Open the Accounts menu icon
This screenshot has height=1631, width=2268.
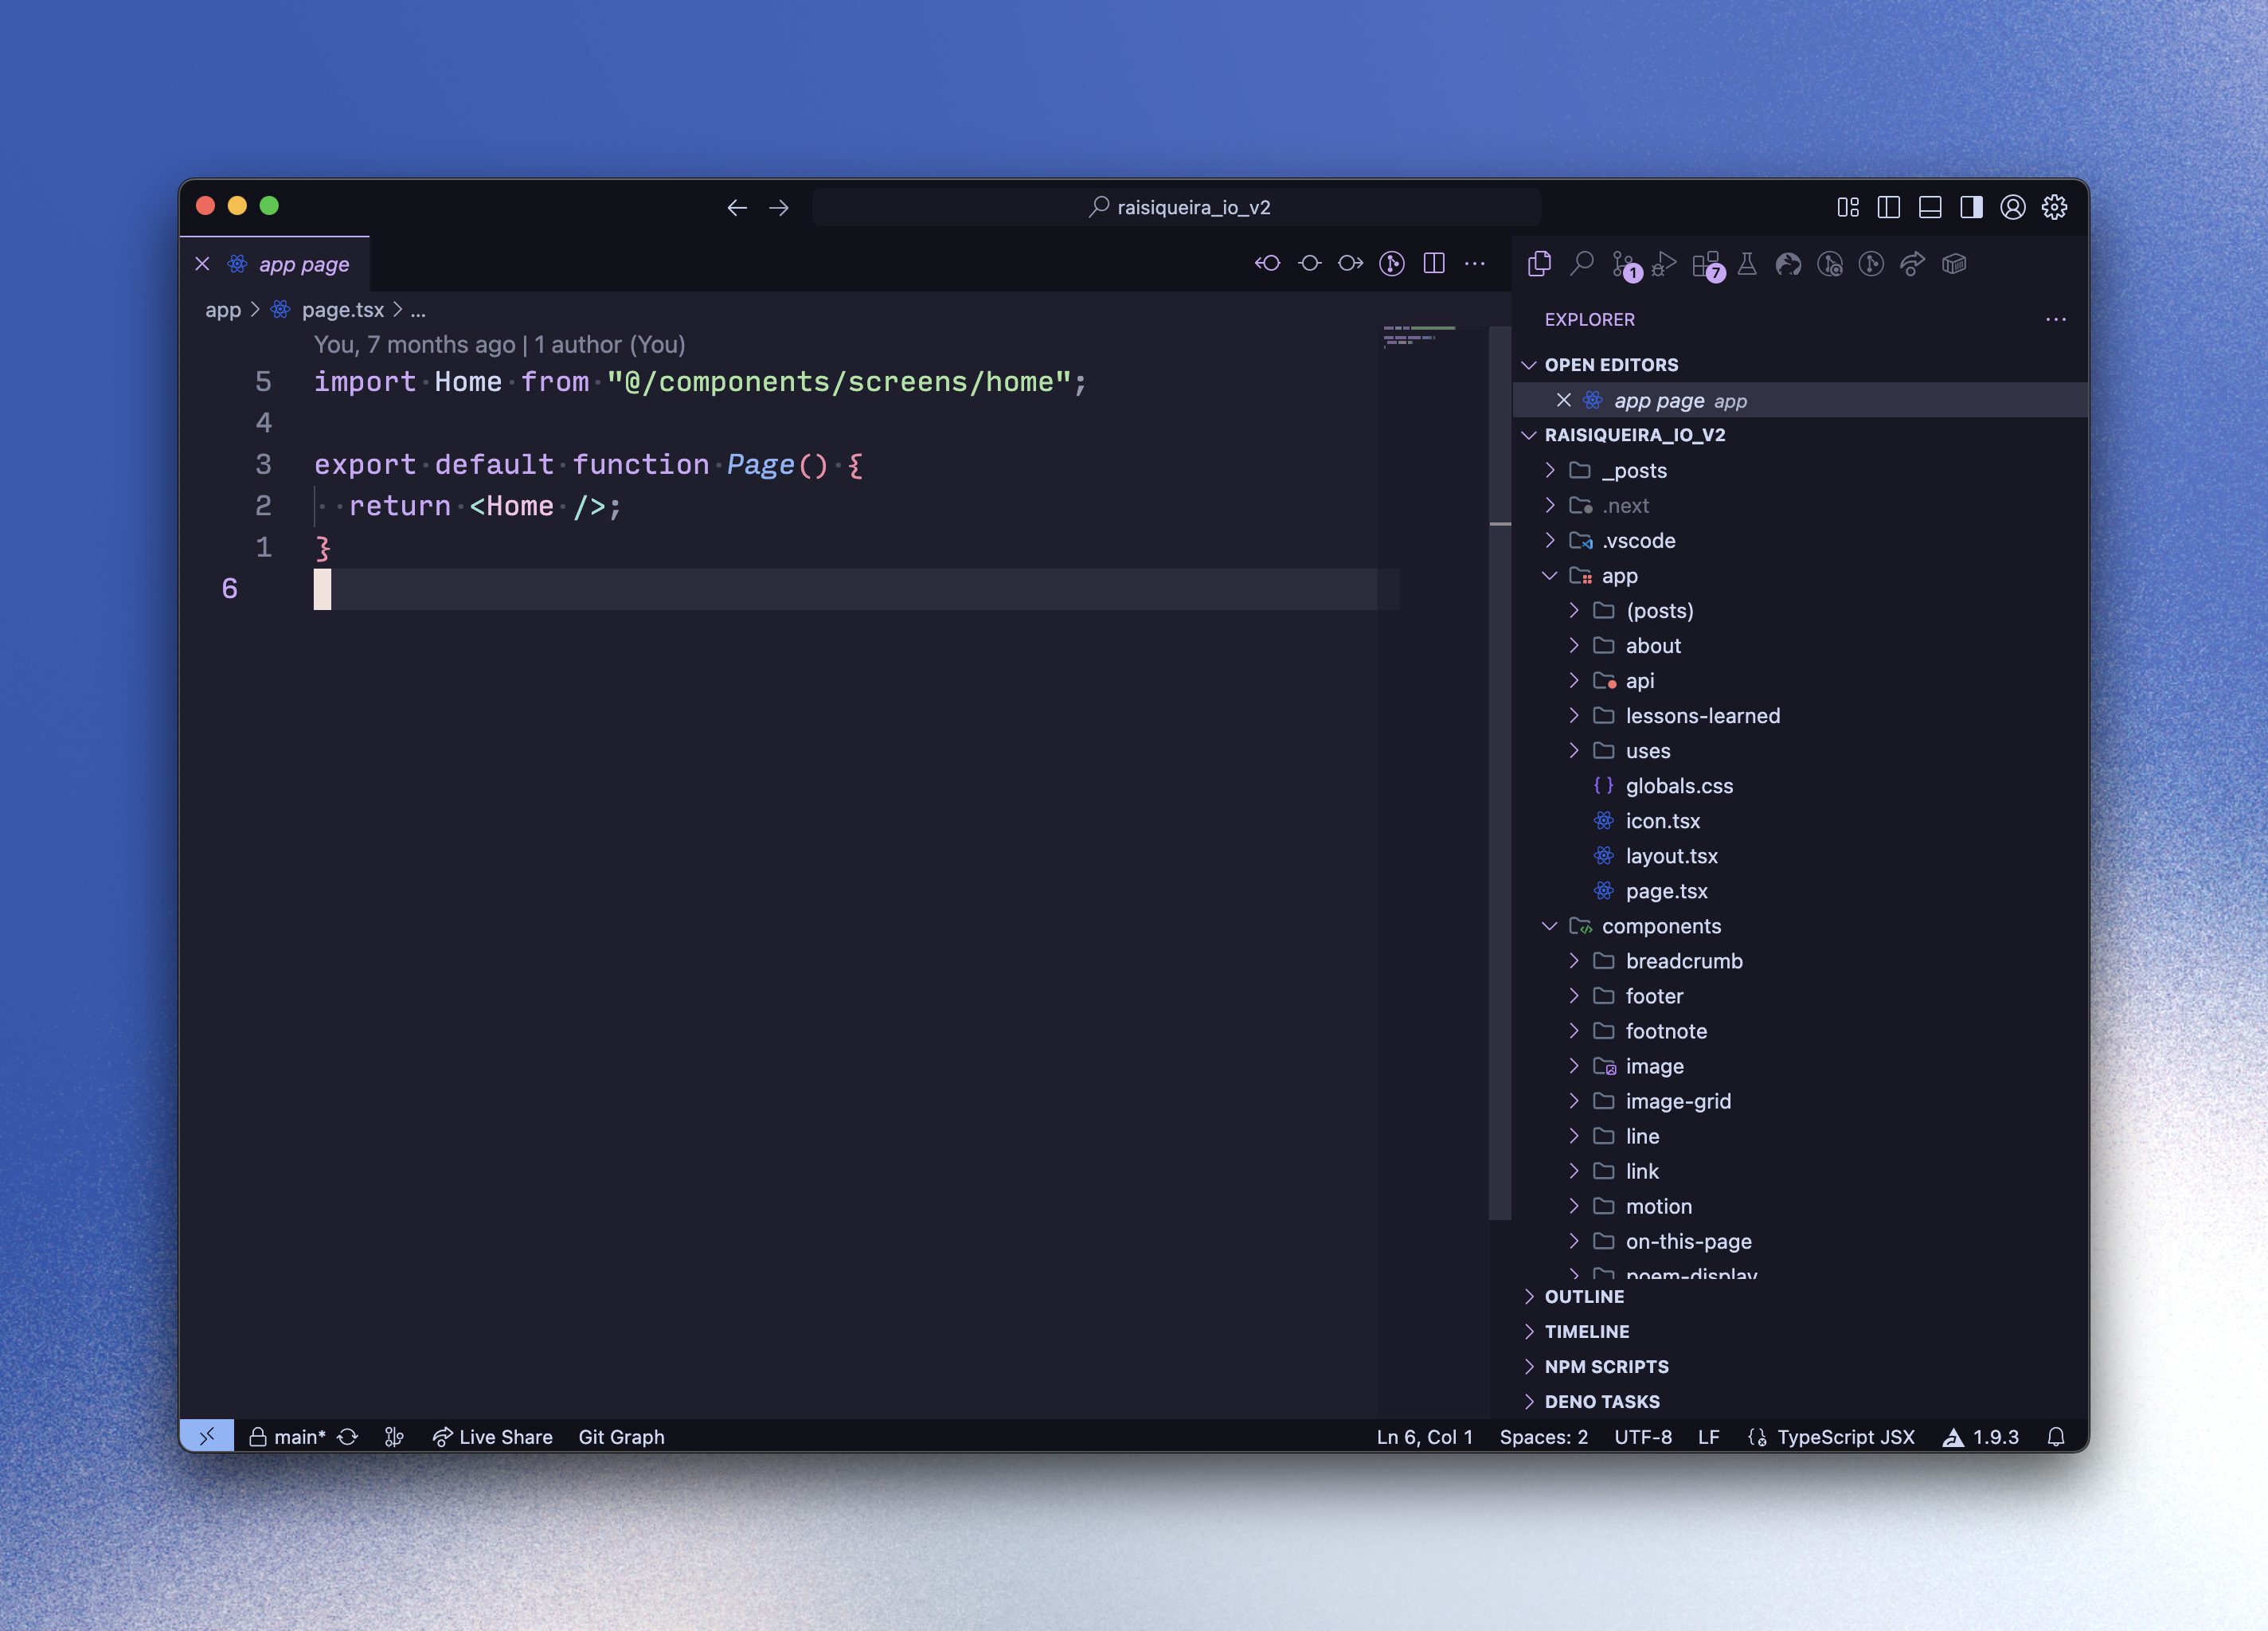(2013, 207)
